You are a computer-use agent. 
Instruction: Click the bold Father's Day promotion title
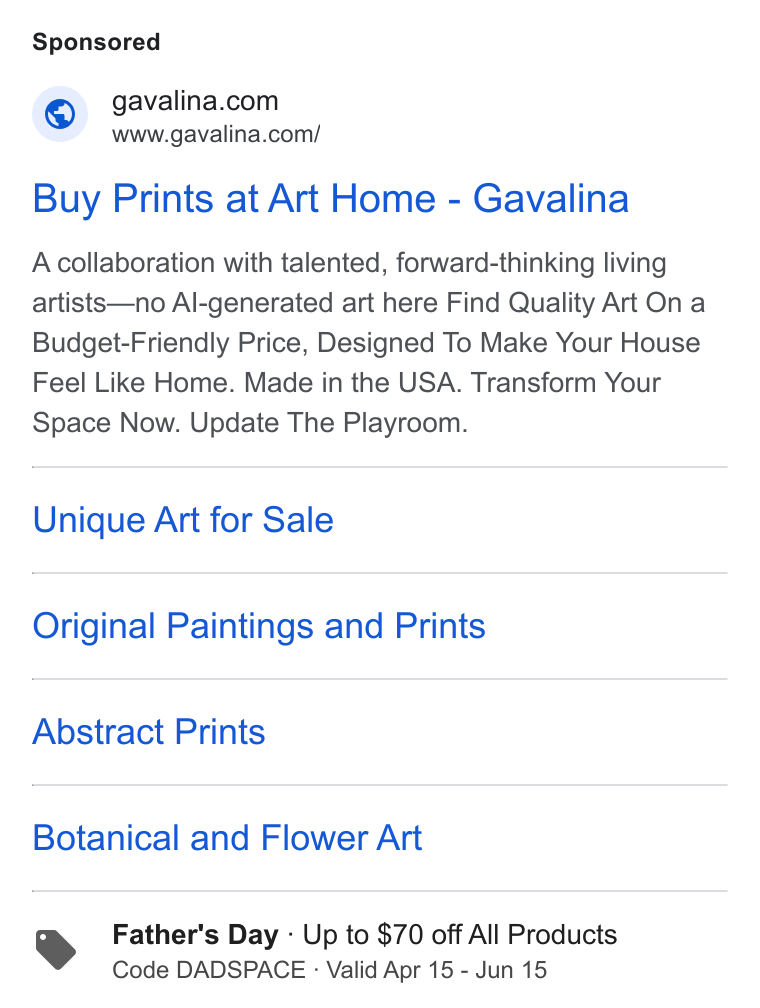pos(195,935)
